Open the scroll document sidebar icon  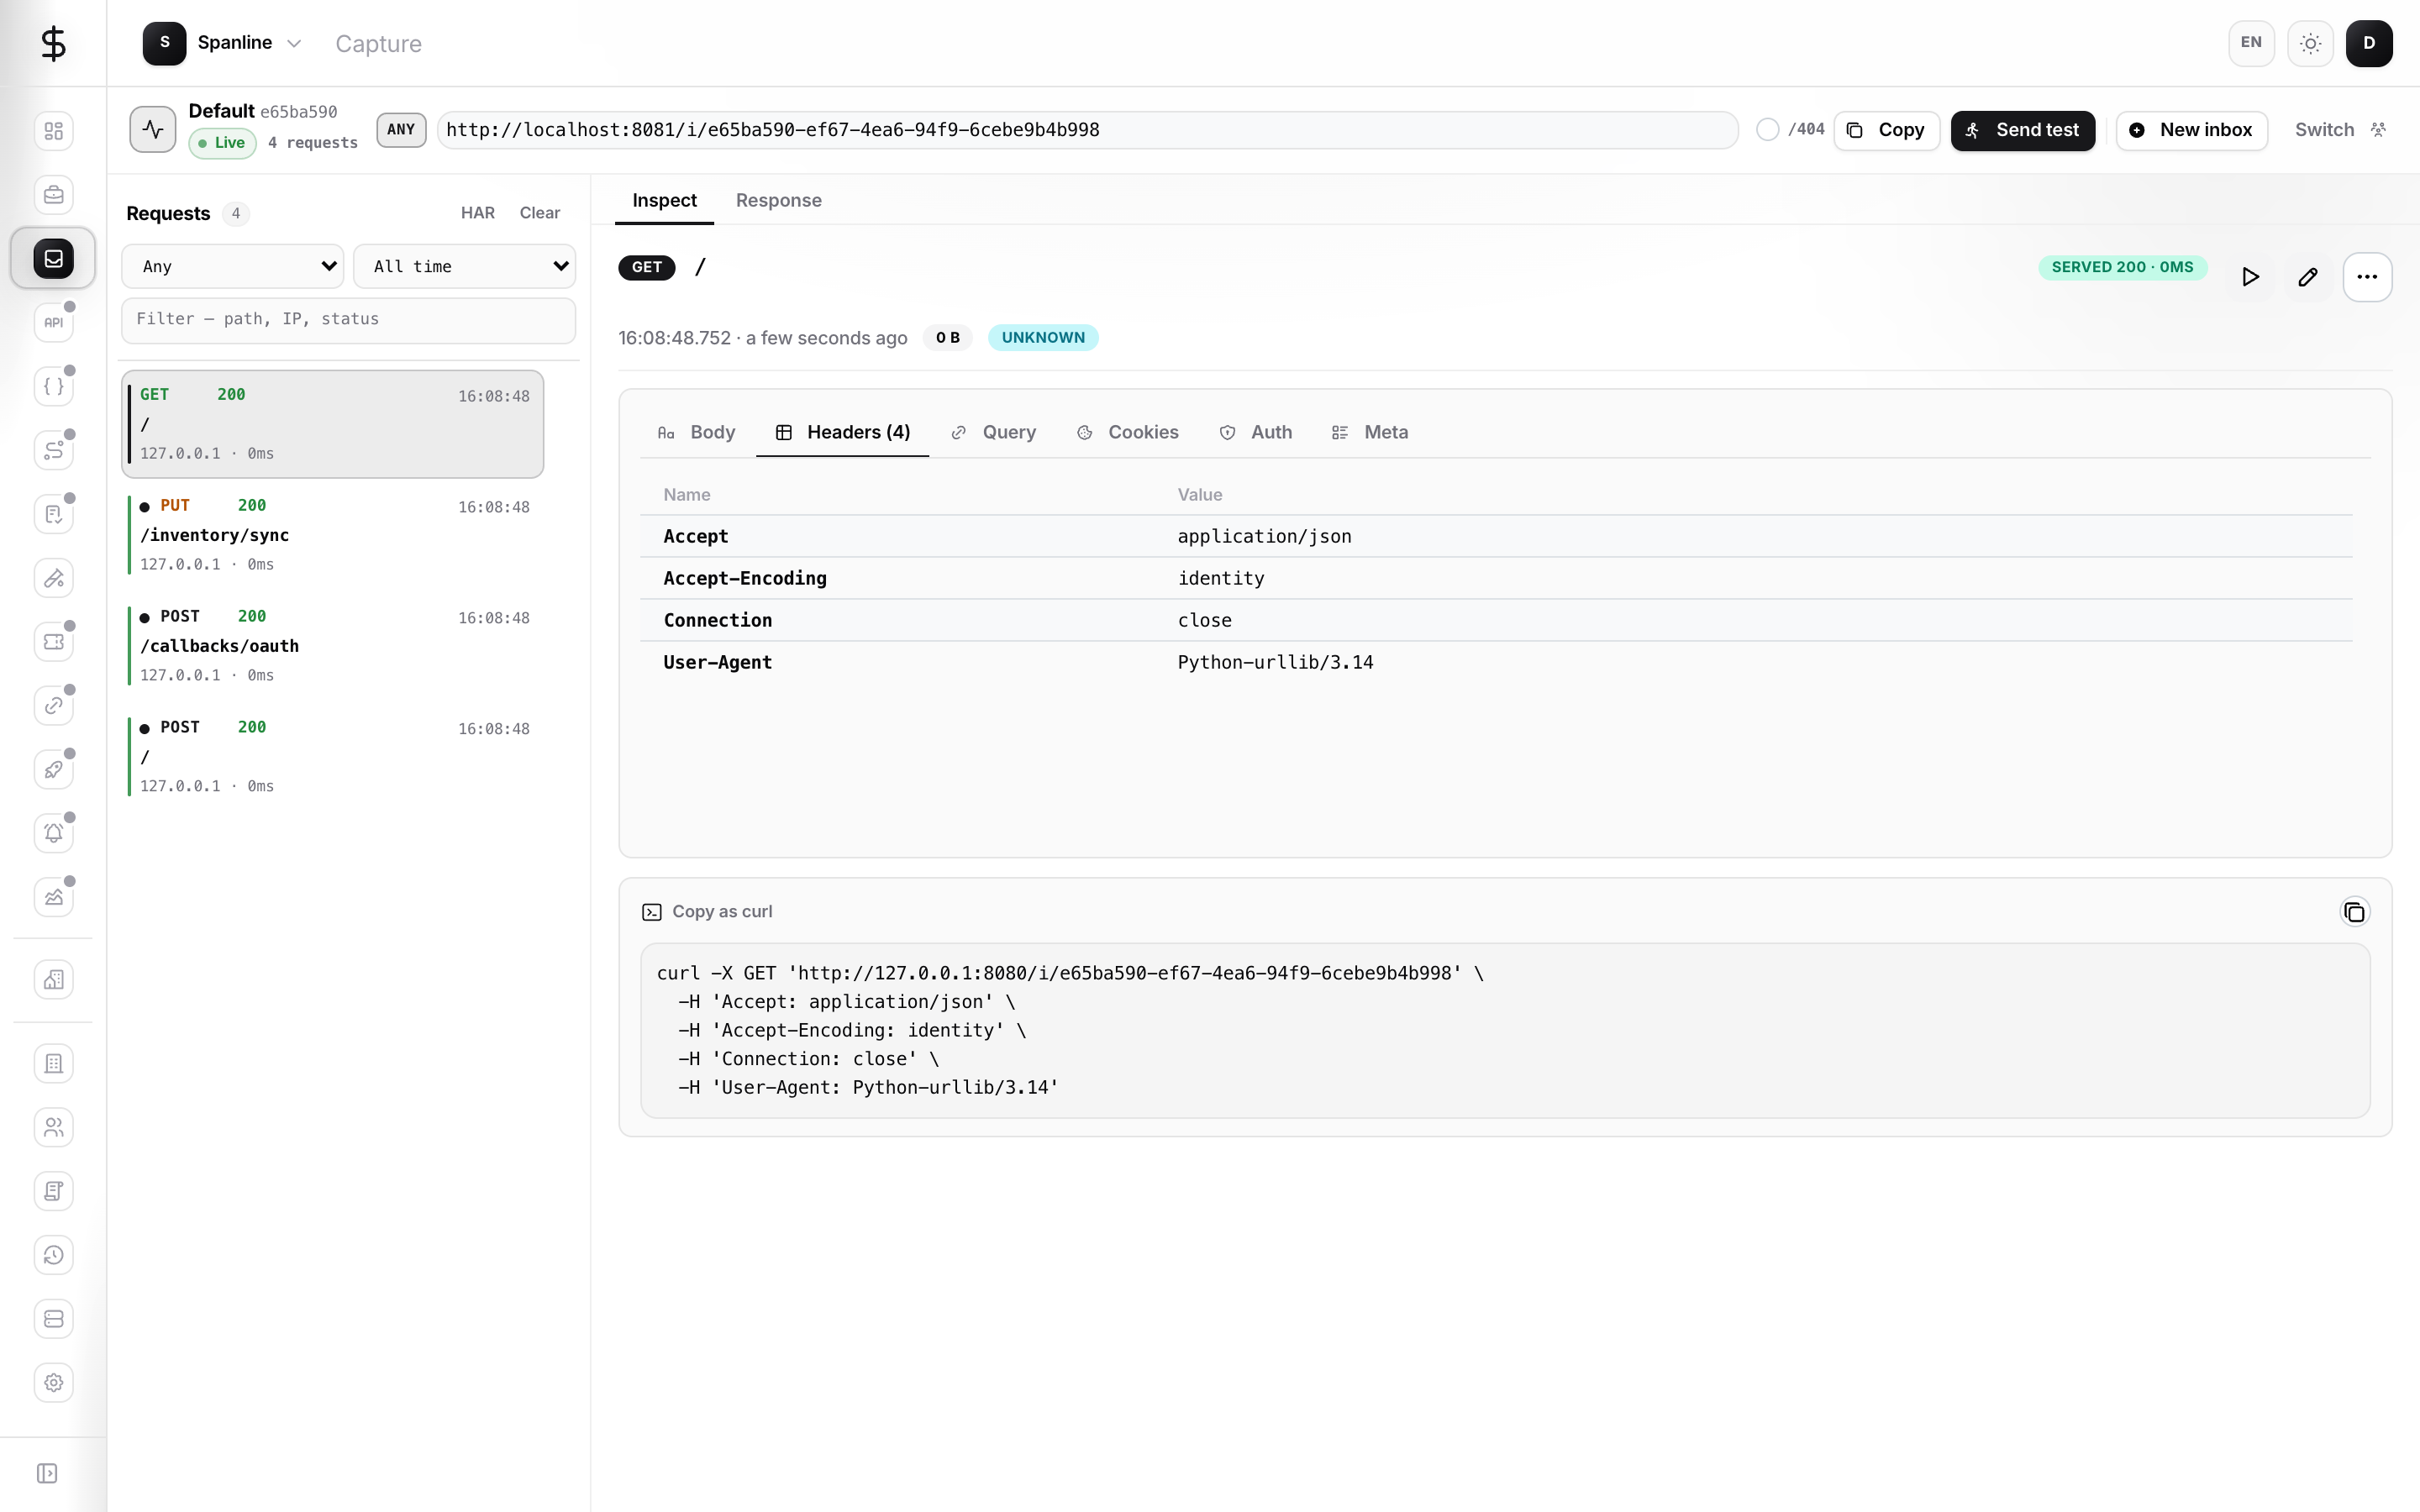pos(53,1191)
